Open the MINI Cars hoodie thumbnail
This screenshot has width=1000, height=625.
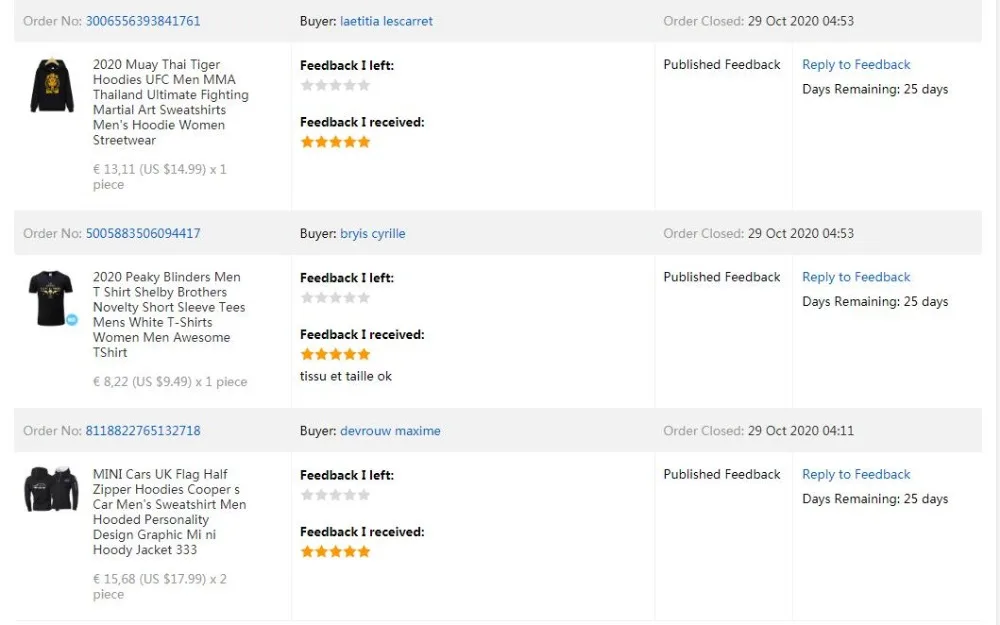pos(51,490)
